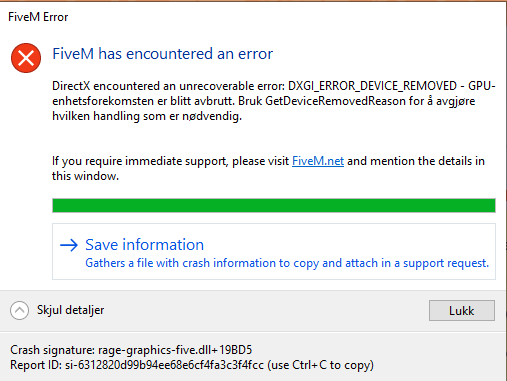Click the Gathers a file description text
Image resolution: width=507 pixels, height=381 pixels.
(287, 263)
